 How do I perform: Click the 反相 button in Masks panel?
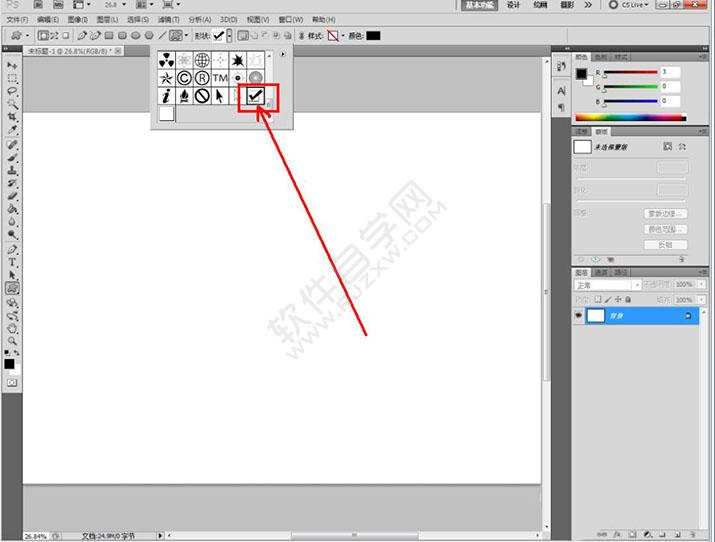coord(665,245)
